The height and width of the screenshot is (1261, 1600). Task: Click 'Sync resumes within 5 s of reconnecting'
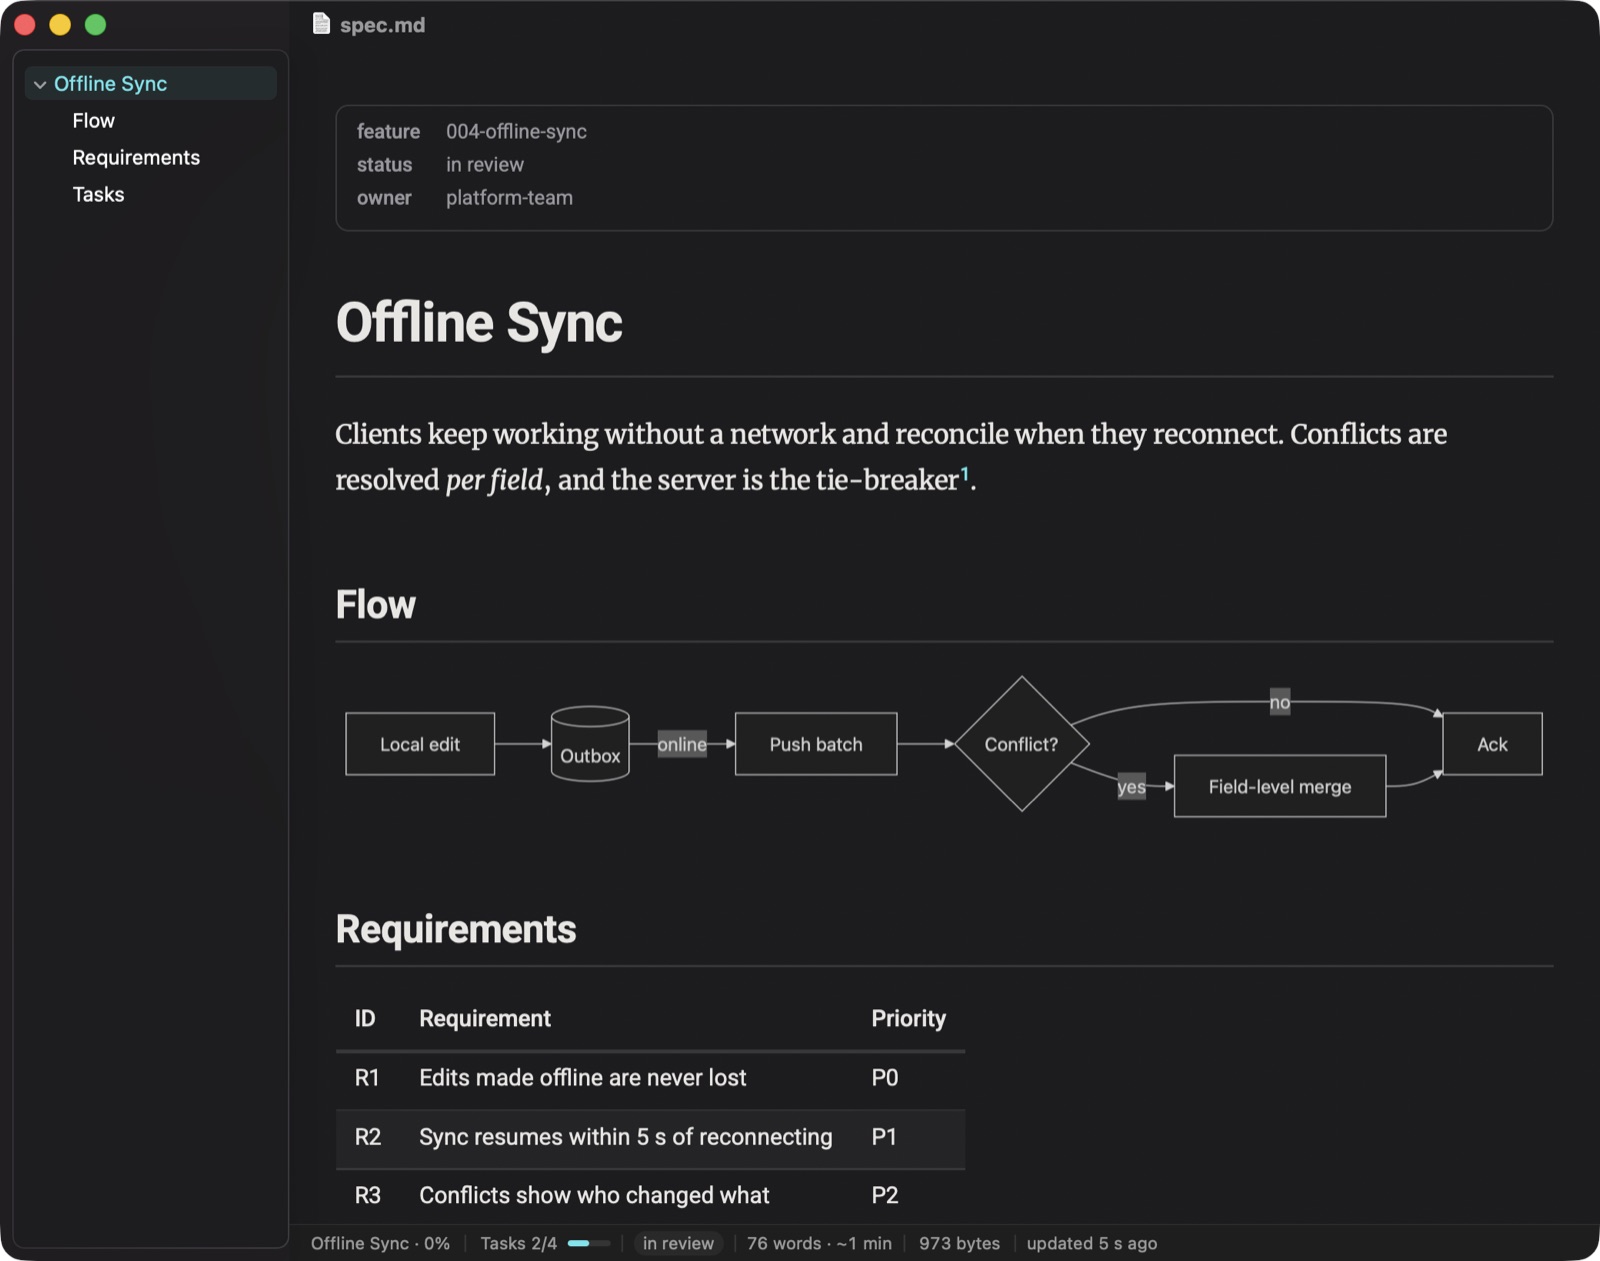(626, 1137)
